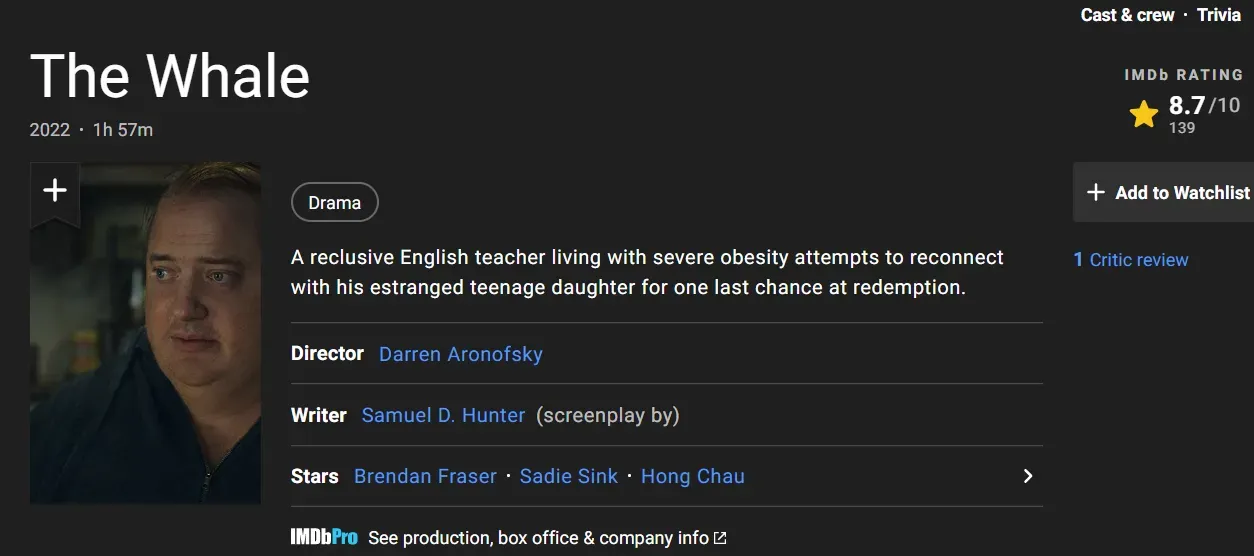Image resolution: width=1254 pixels, height=556 pixels.
Task: Go to Sadie Sink's profile
Action: 569,476
